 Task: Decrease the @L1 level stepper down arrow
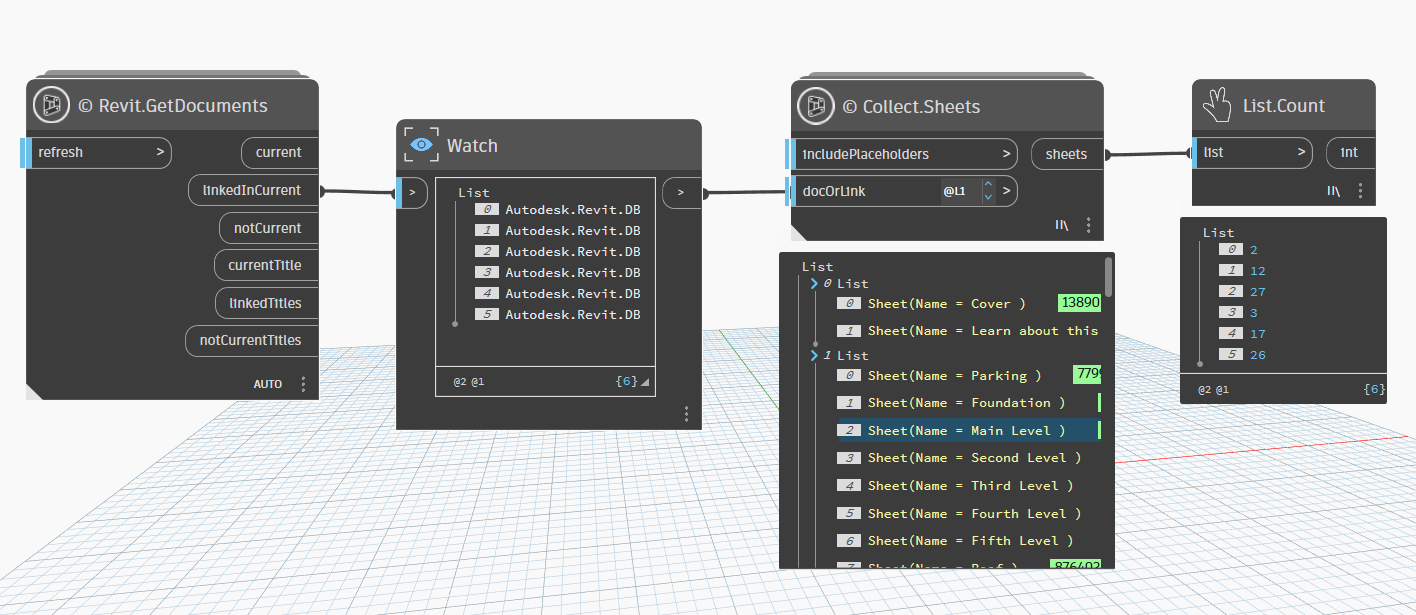[x=988, y=197]
